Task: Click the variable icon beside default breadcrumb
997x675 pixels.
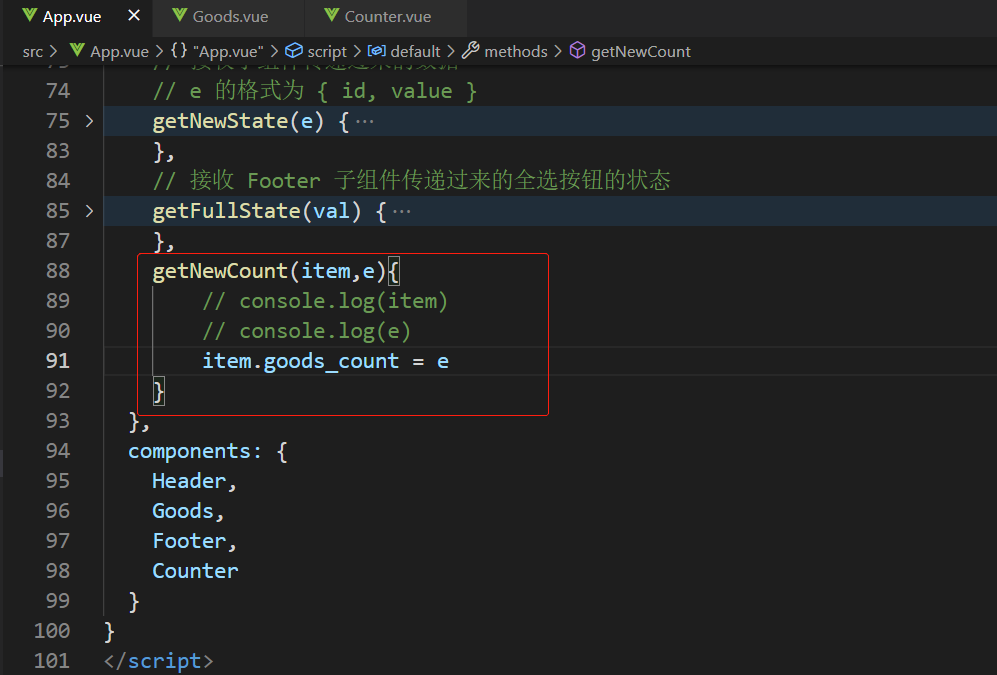Action: coord(376,50)
